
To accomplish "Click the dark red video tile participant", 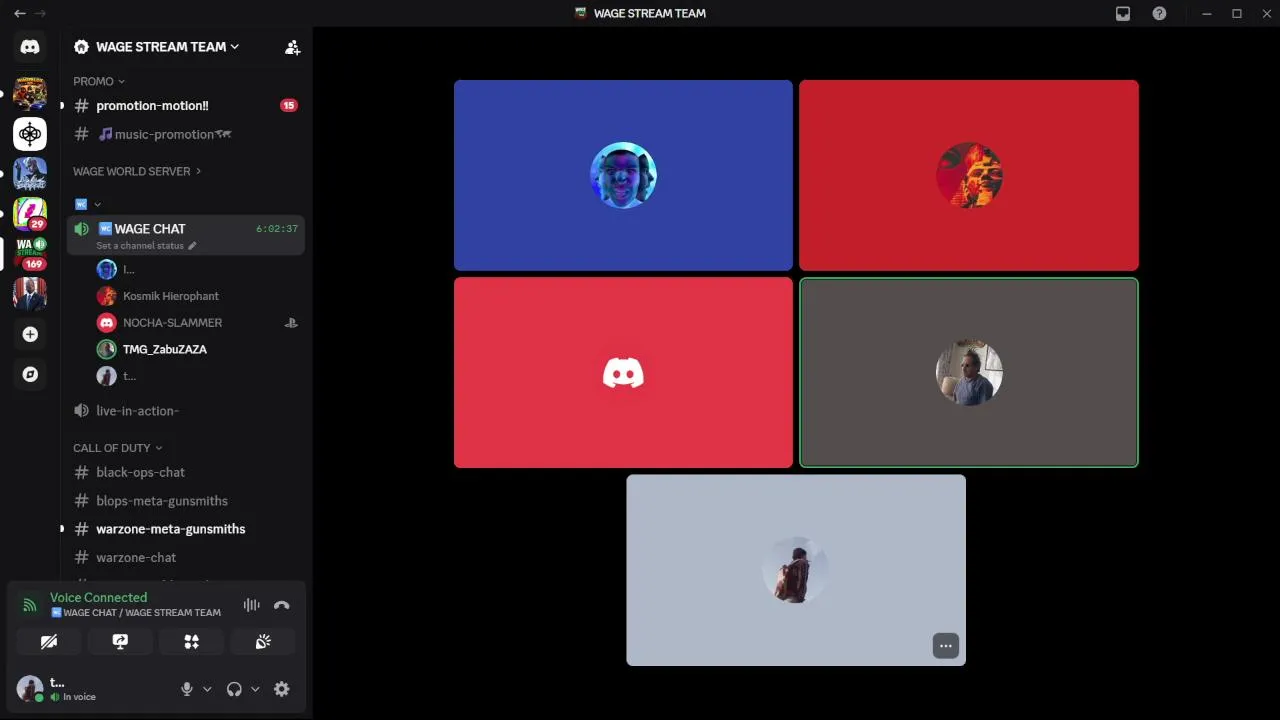I will (x=969, y=175).
